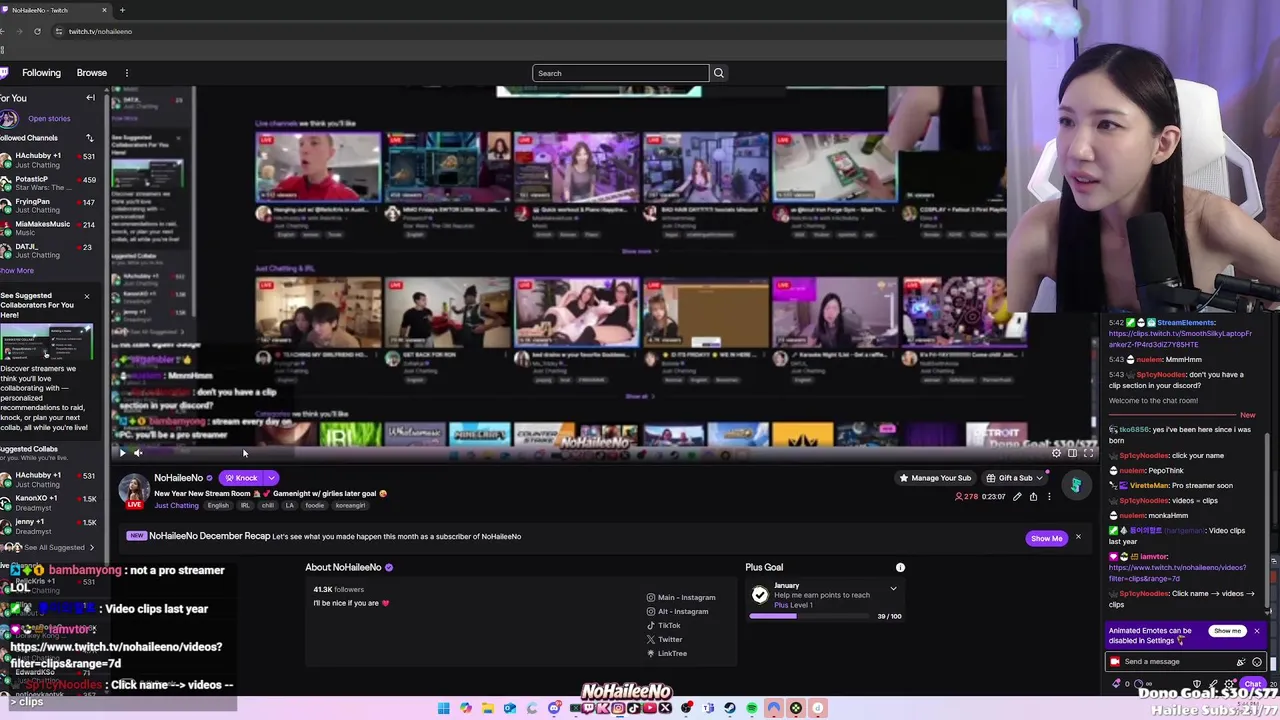The image size is (1280, 720).
Task: Open stories link in sidebar
Action: [x=49, y=119]
